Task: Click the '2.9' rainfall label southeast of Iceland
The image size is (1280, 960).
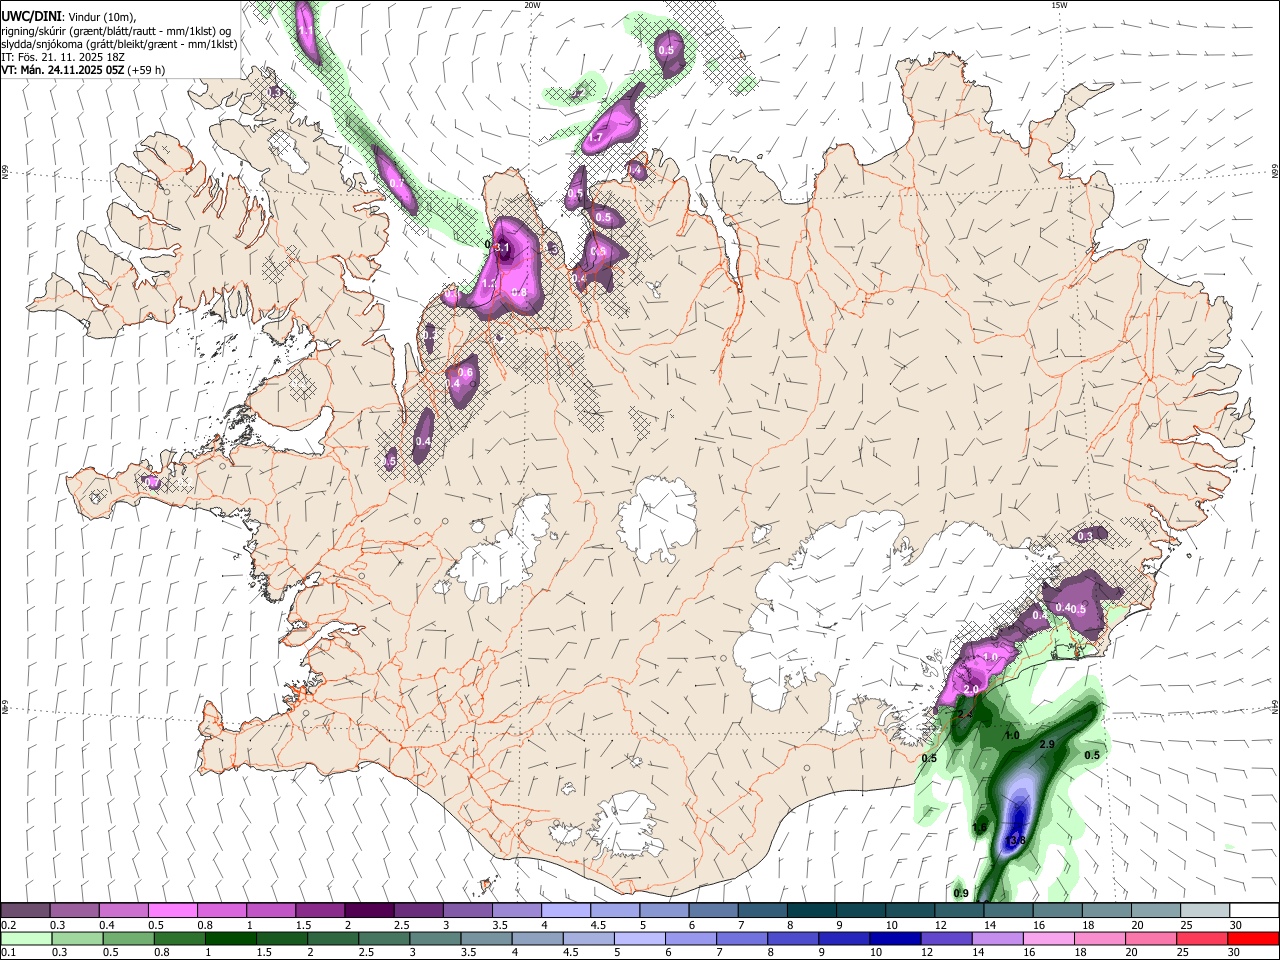Action: pos(1047,746)
